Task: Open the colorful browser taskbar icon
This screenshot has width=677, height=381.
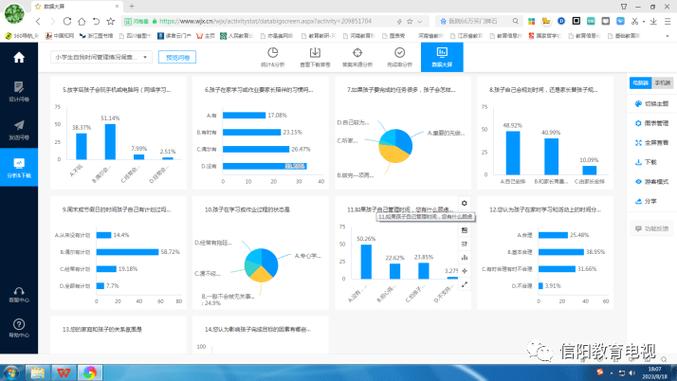Action: (x=90, y=372)
